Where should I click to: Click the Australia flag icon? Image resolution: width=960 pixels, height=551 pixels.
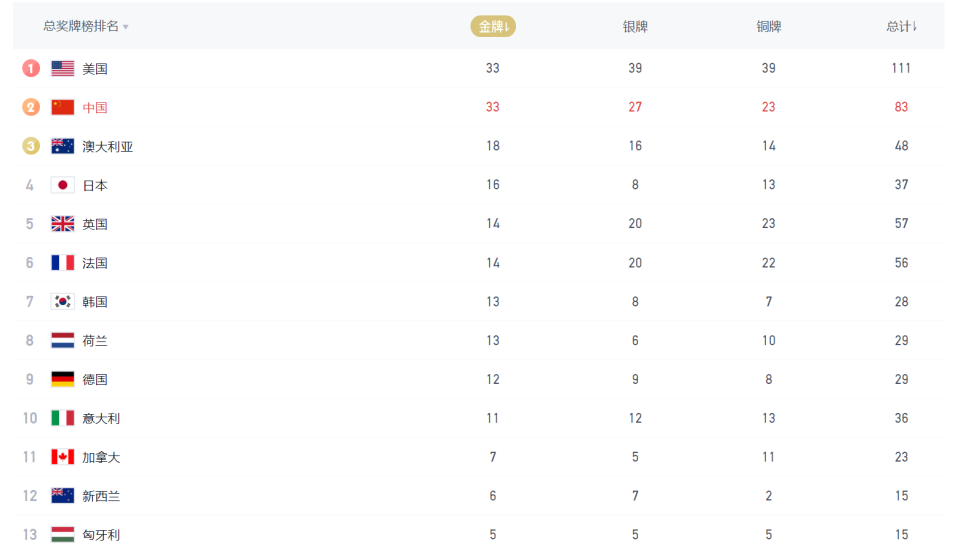tap(63, 146)
